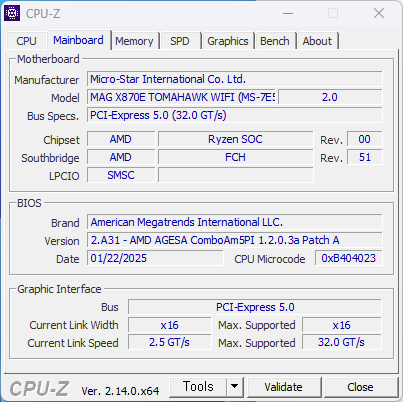Open the About tab

click(317, 41)
